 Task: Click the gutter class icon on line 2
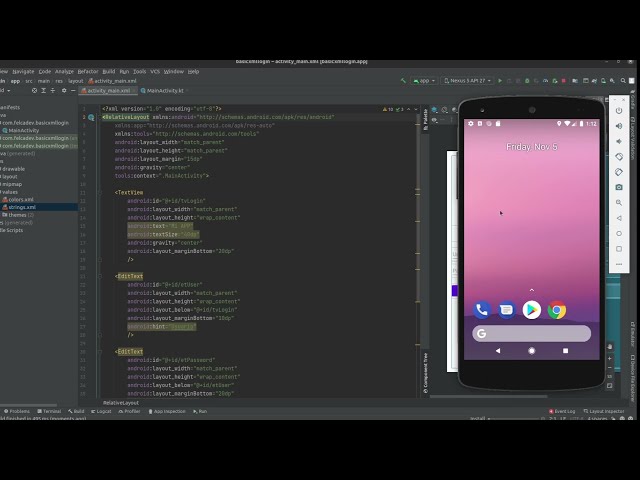pyautogui.click(x=91, y=118)
